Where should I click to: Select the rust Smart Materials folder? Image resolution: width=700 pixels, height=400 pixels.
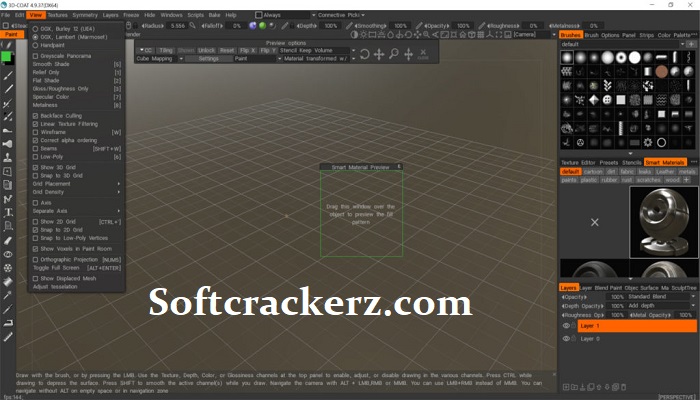[627, 180]
